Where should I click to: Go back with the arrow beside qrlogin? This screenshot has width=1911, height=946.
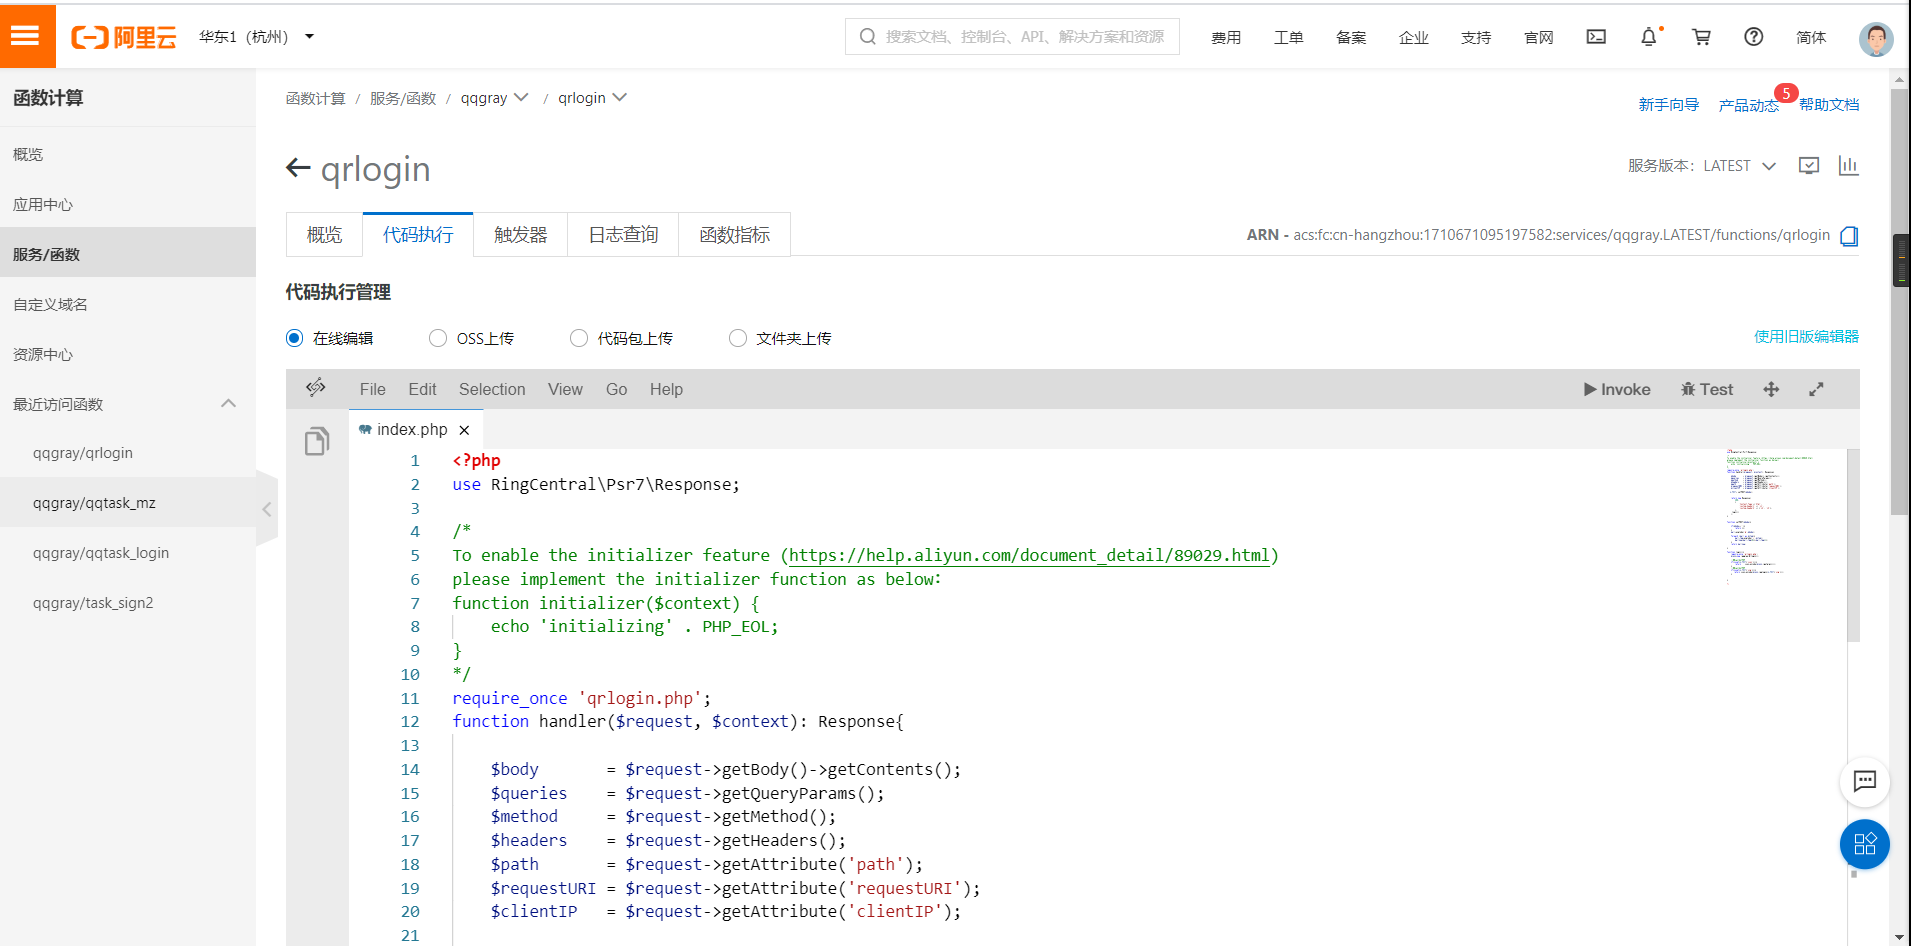pyautogui.click(x=298, y=168)
